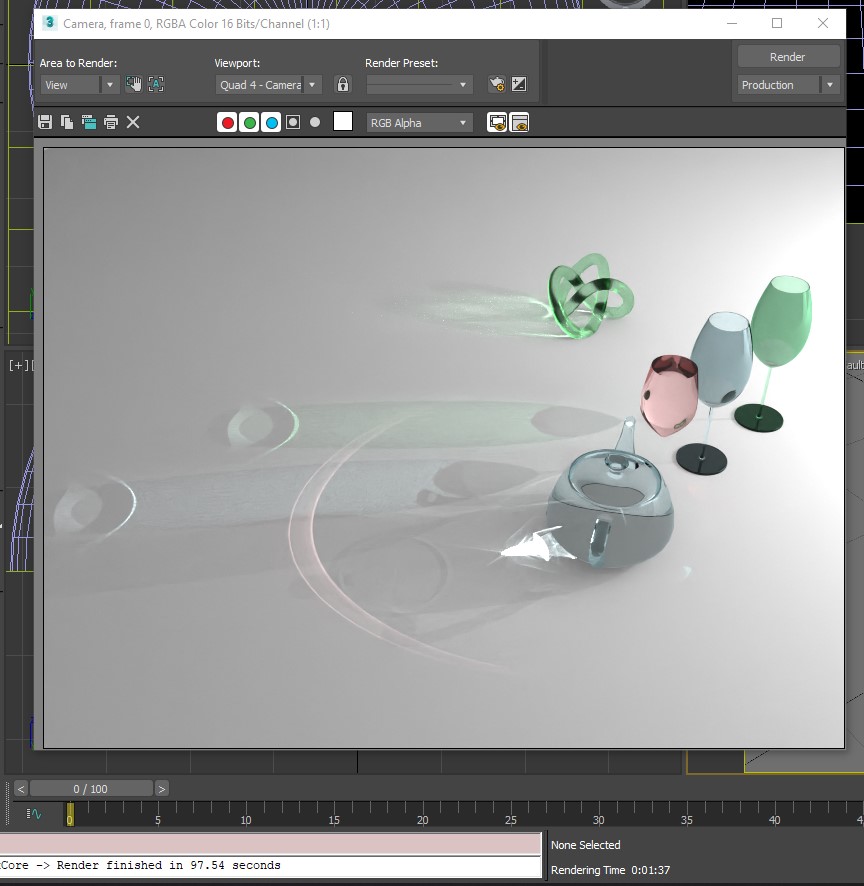Clear the rendered frame with X
Viewport: 864px width, 886px height.
[133, 122]
